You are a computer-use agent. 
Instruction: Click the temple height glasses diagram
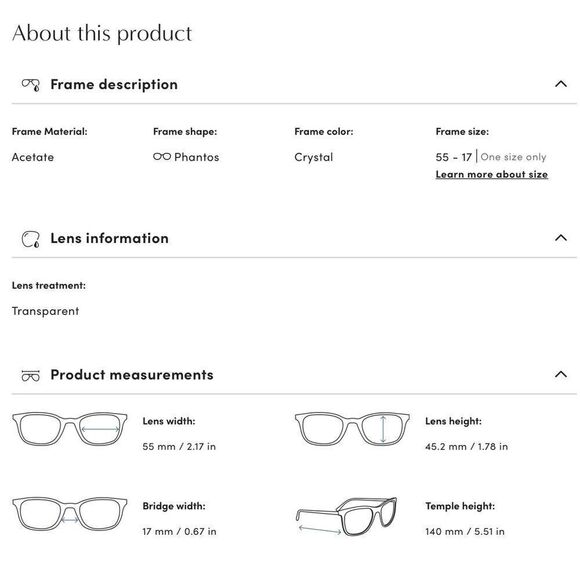coord(347,516)
